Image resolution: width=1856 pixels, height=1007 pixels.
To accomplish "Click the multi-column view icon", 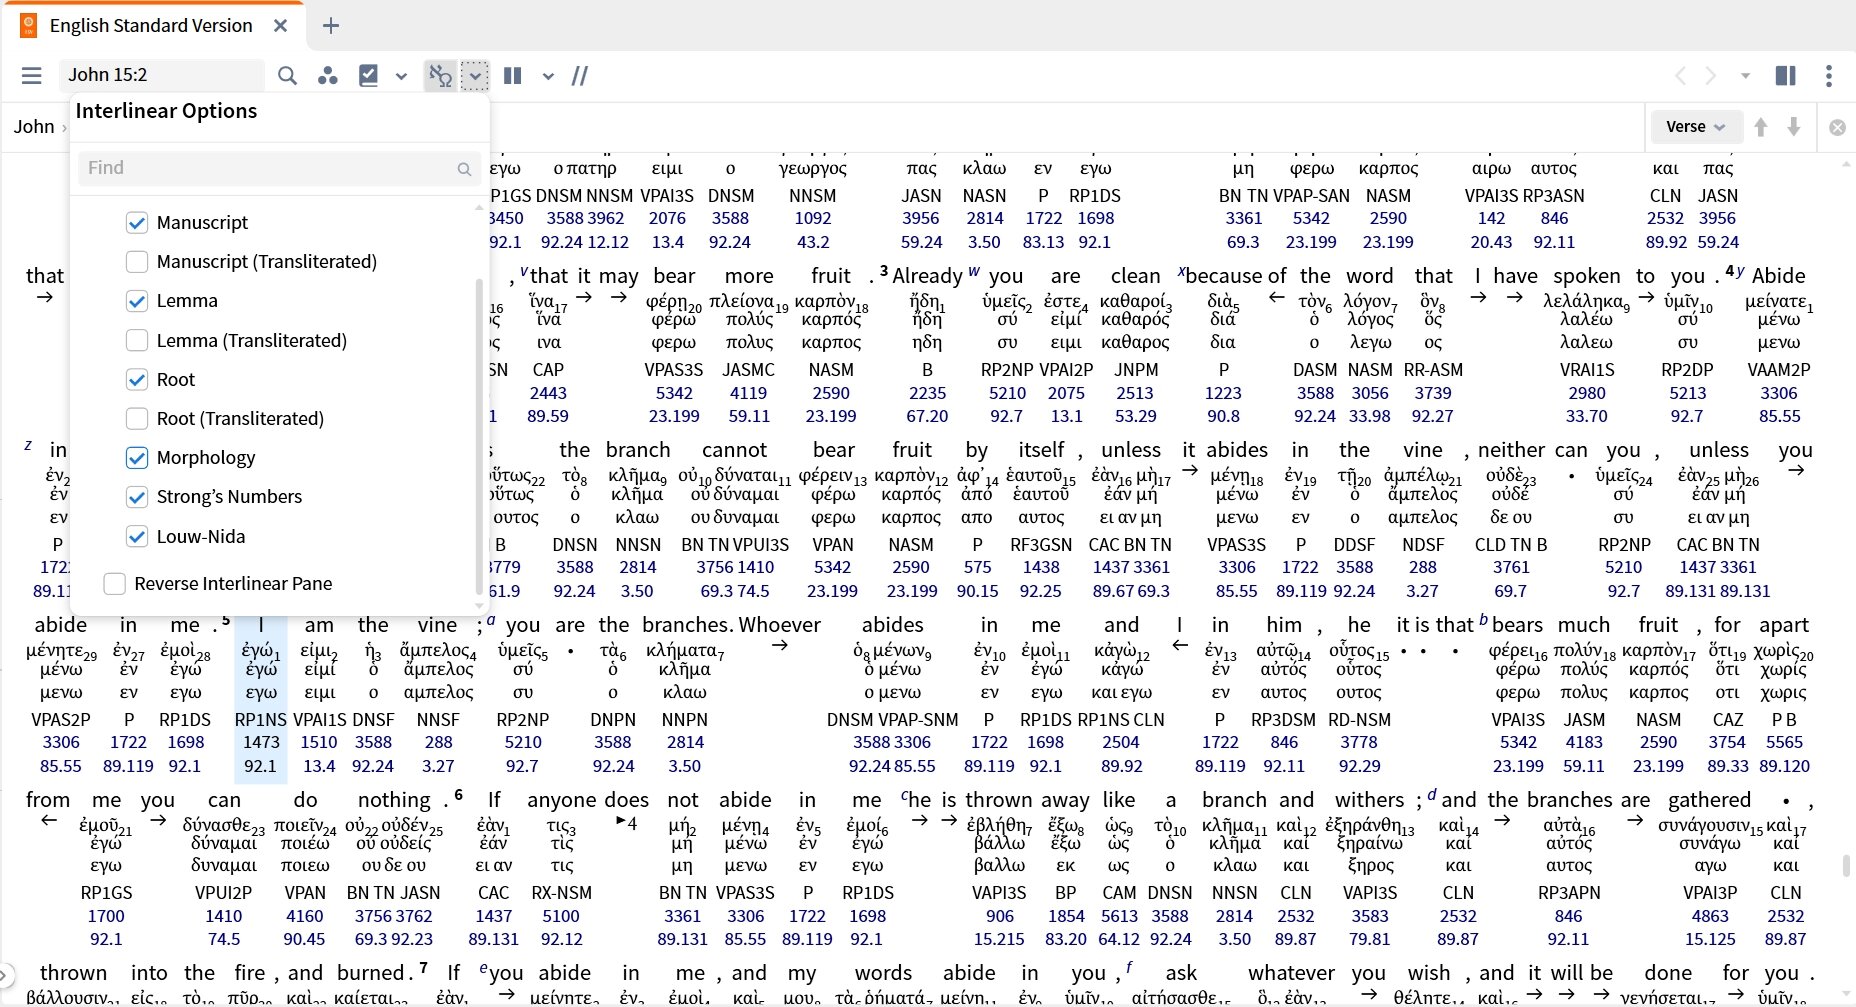I will [x=513, y=76].
